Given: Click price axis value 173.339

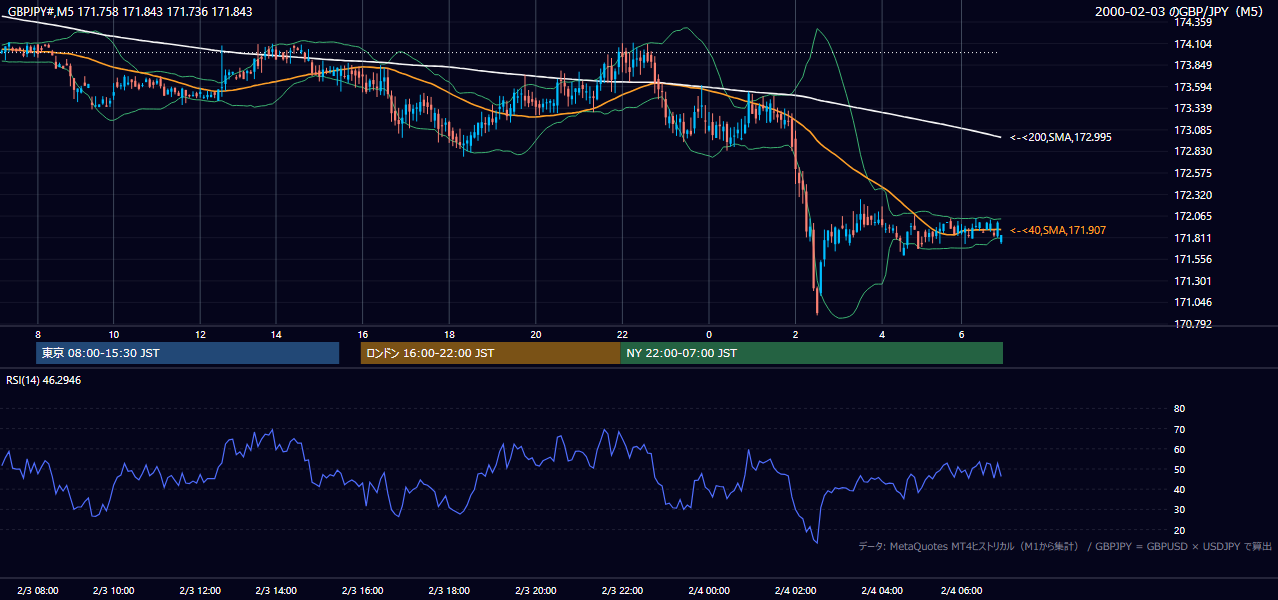Looking at the screenshot, I should pos(1192,108).
